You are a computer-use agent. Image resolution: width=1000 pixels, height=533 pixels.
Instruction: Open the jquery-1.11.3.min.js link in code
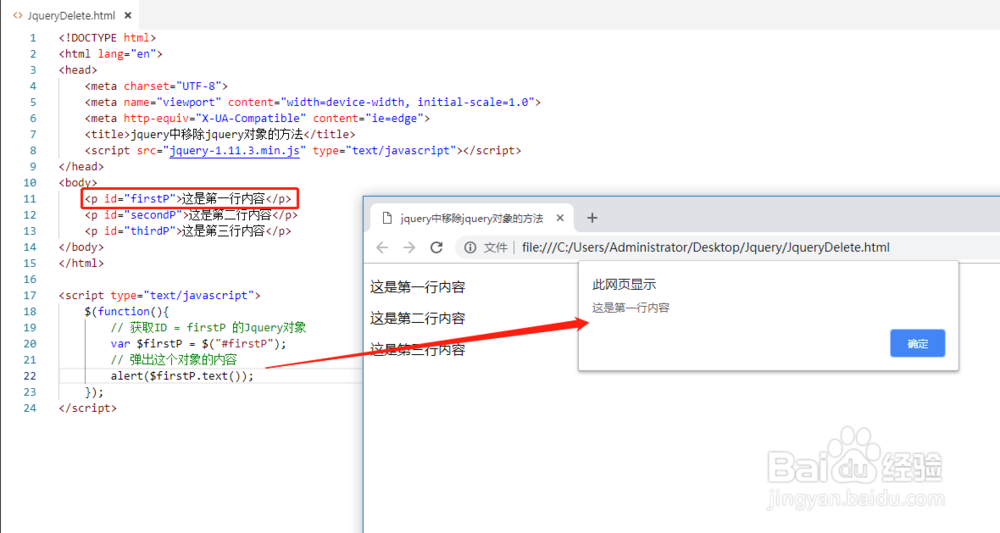234,150
